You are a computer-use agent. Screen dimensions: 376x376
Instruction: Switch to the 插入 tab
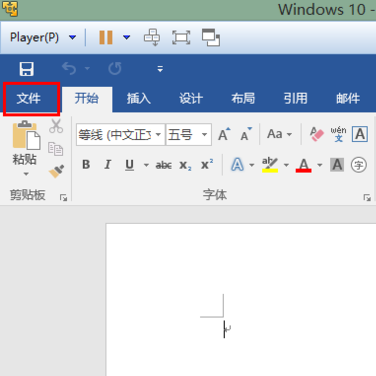point(139,99)
